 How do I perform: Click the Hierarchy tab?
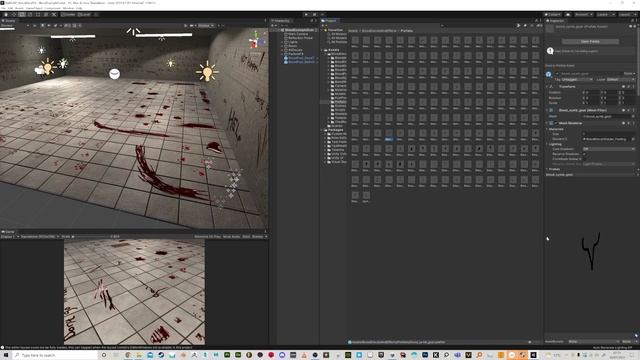click(x=281, y=20)
